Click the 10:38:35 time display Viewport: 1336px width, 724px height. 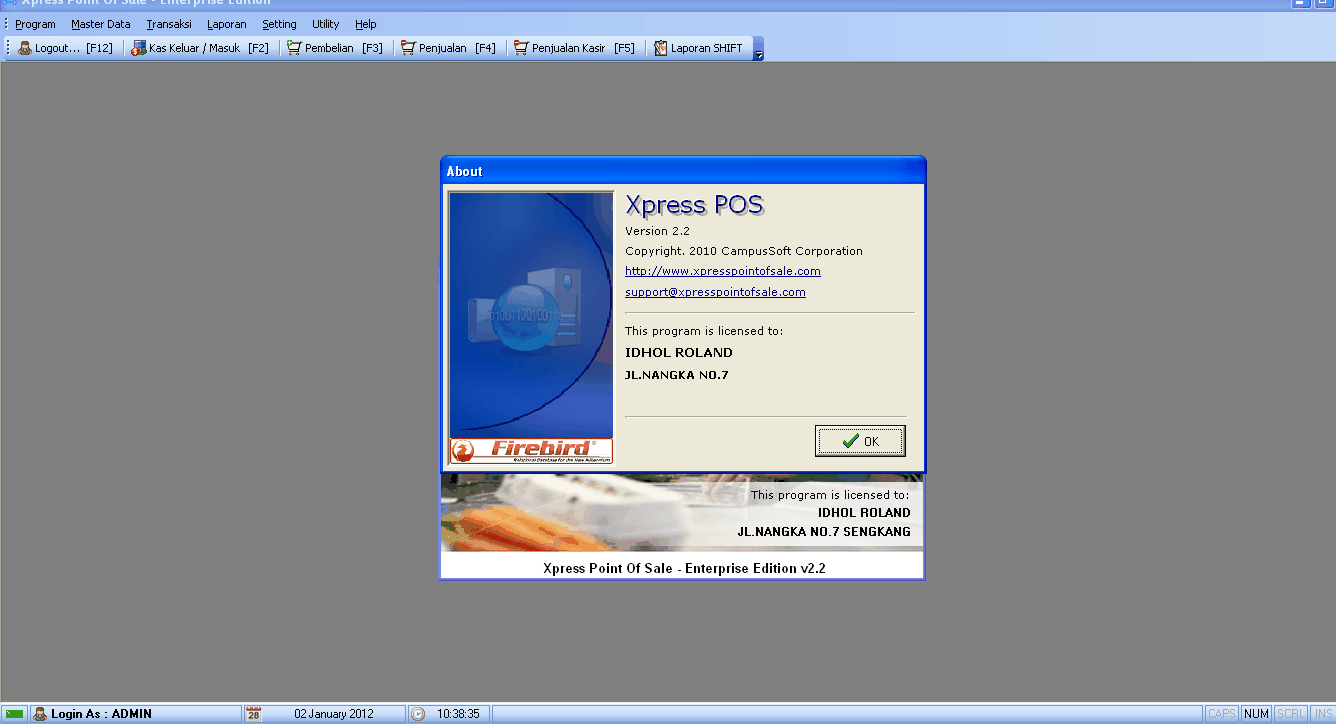tap(458, 714)
